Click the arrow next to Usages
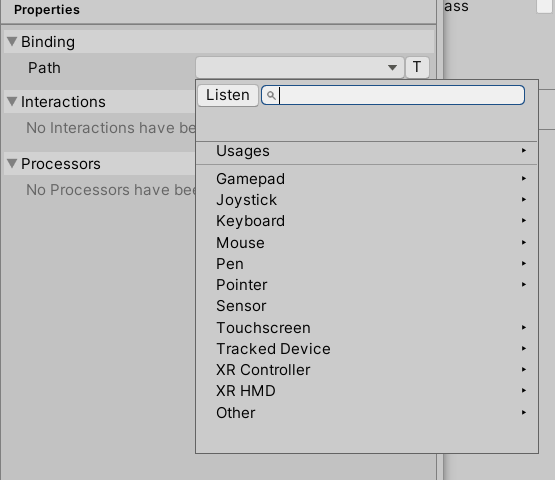The height and width of the screenshot is (480, 555). click(524, 150)
